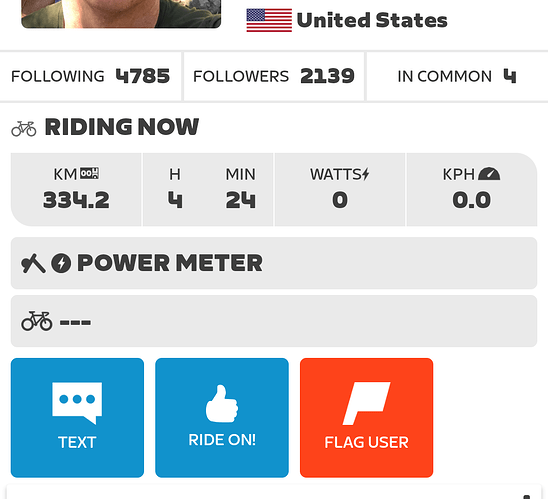Click the lightning bolt next to WATTS

(x=366, y=174)
